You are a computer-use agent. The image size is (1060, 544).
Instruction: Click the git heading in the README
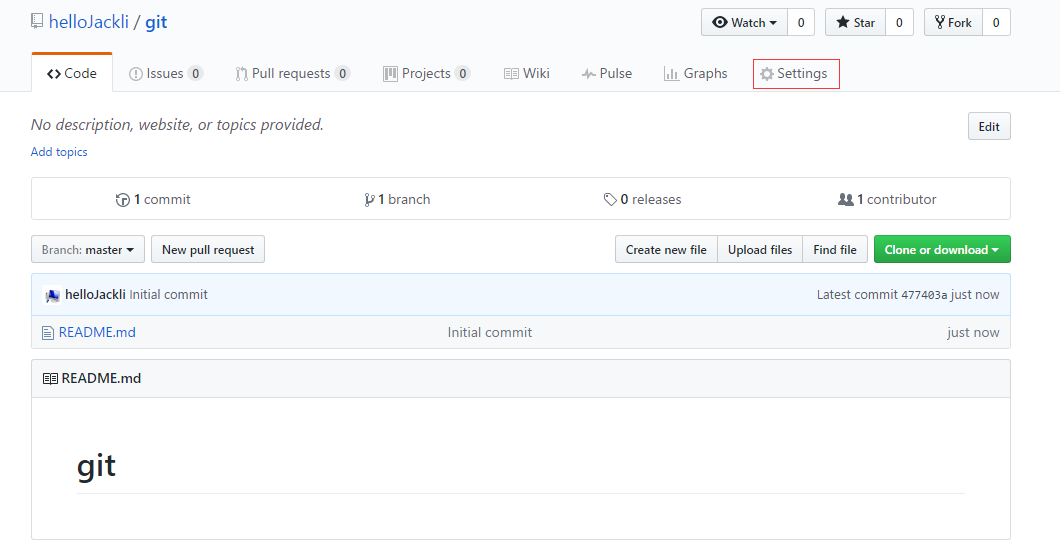pos(97,466)
